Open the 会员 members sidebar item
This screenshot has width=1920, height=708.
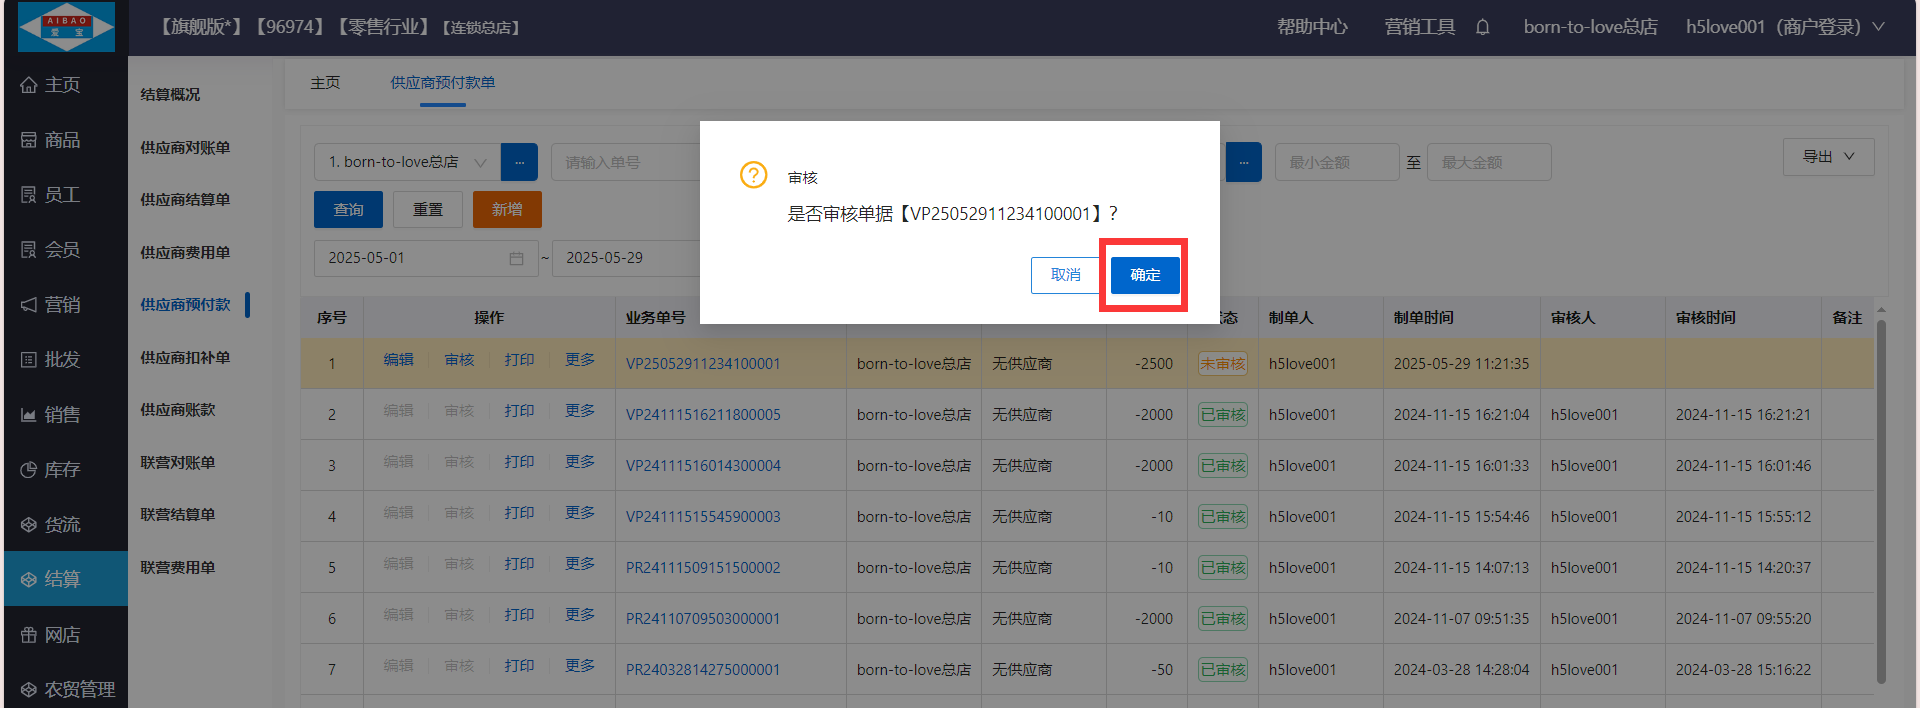click(62, 250)
